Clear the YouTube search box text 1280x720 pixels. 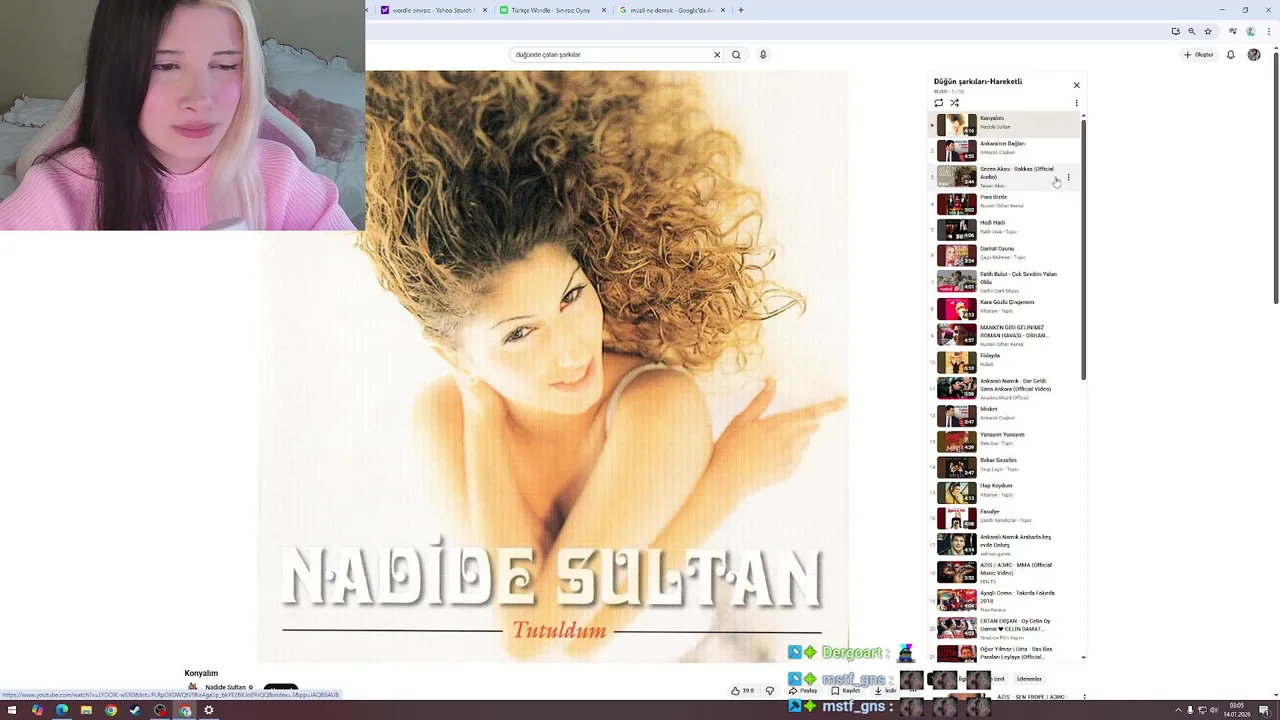coord(717,55)
